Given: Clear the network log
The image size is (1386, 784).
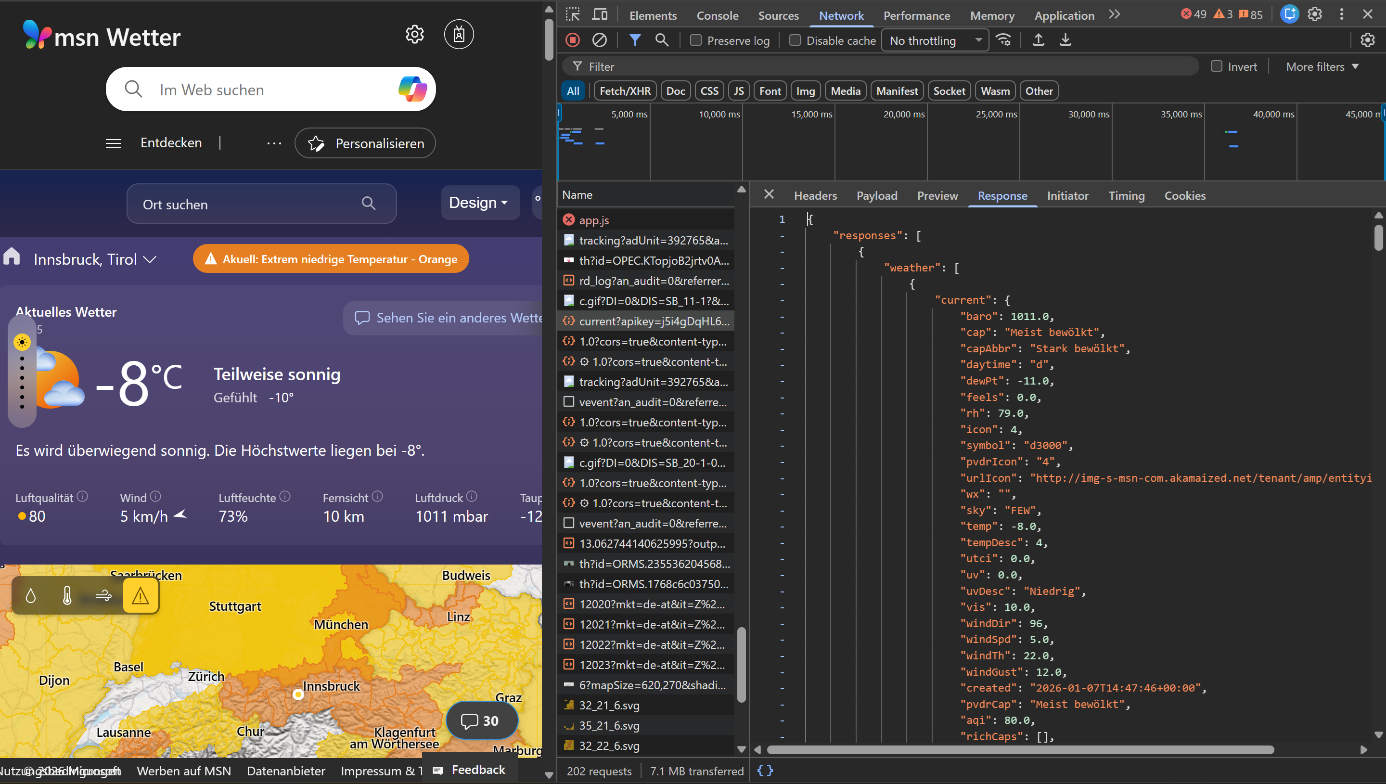Looking at the screenshot, I should click(600, 40).
